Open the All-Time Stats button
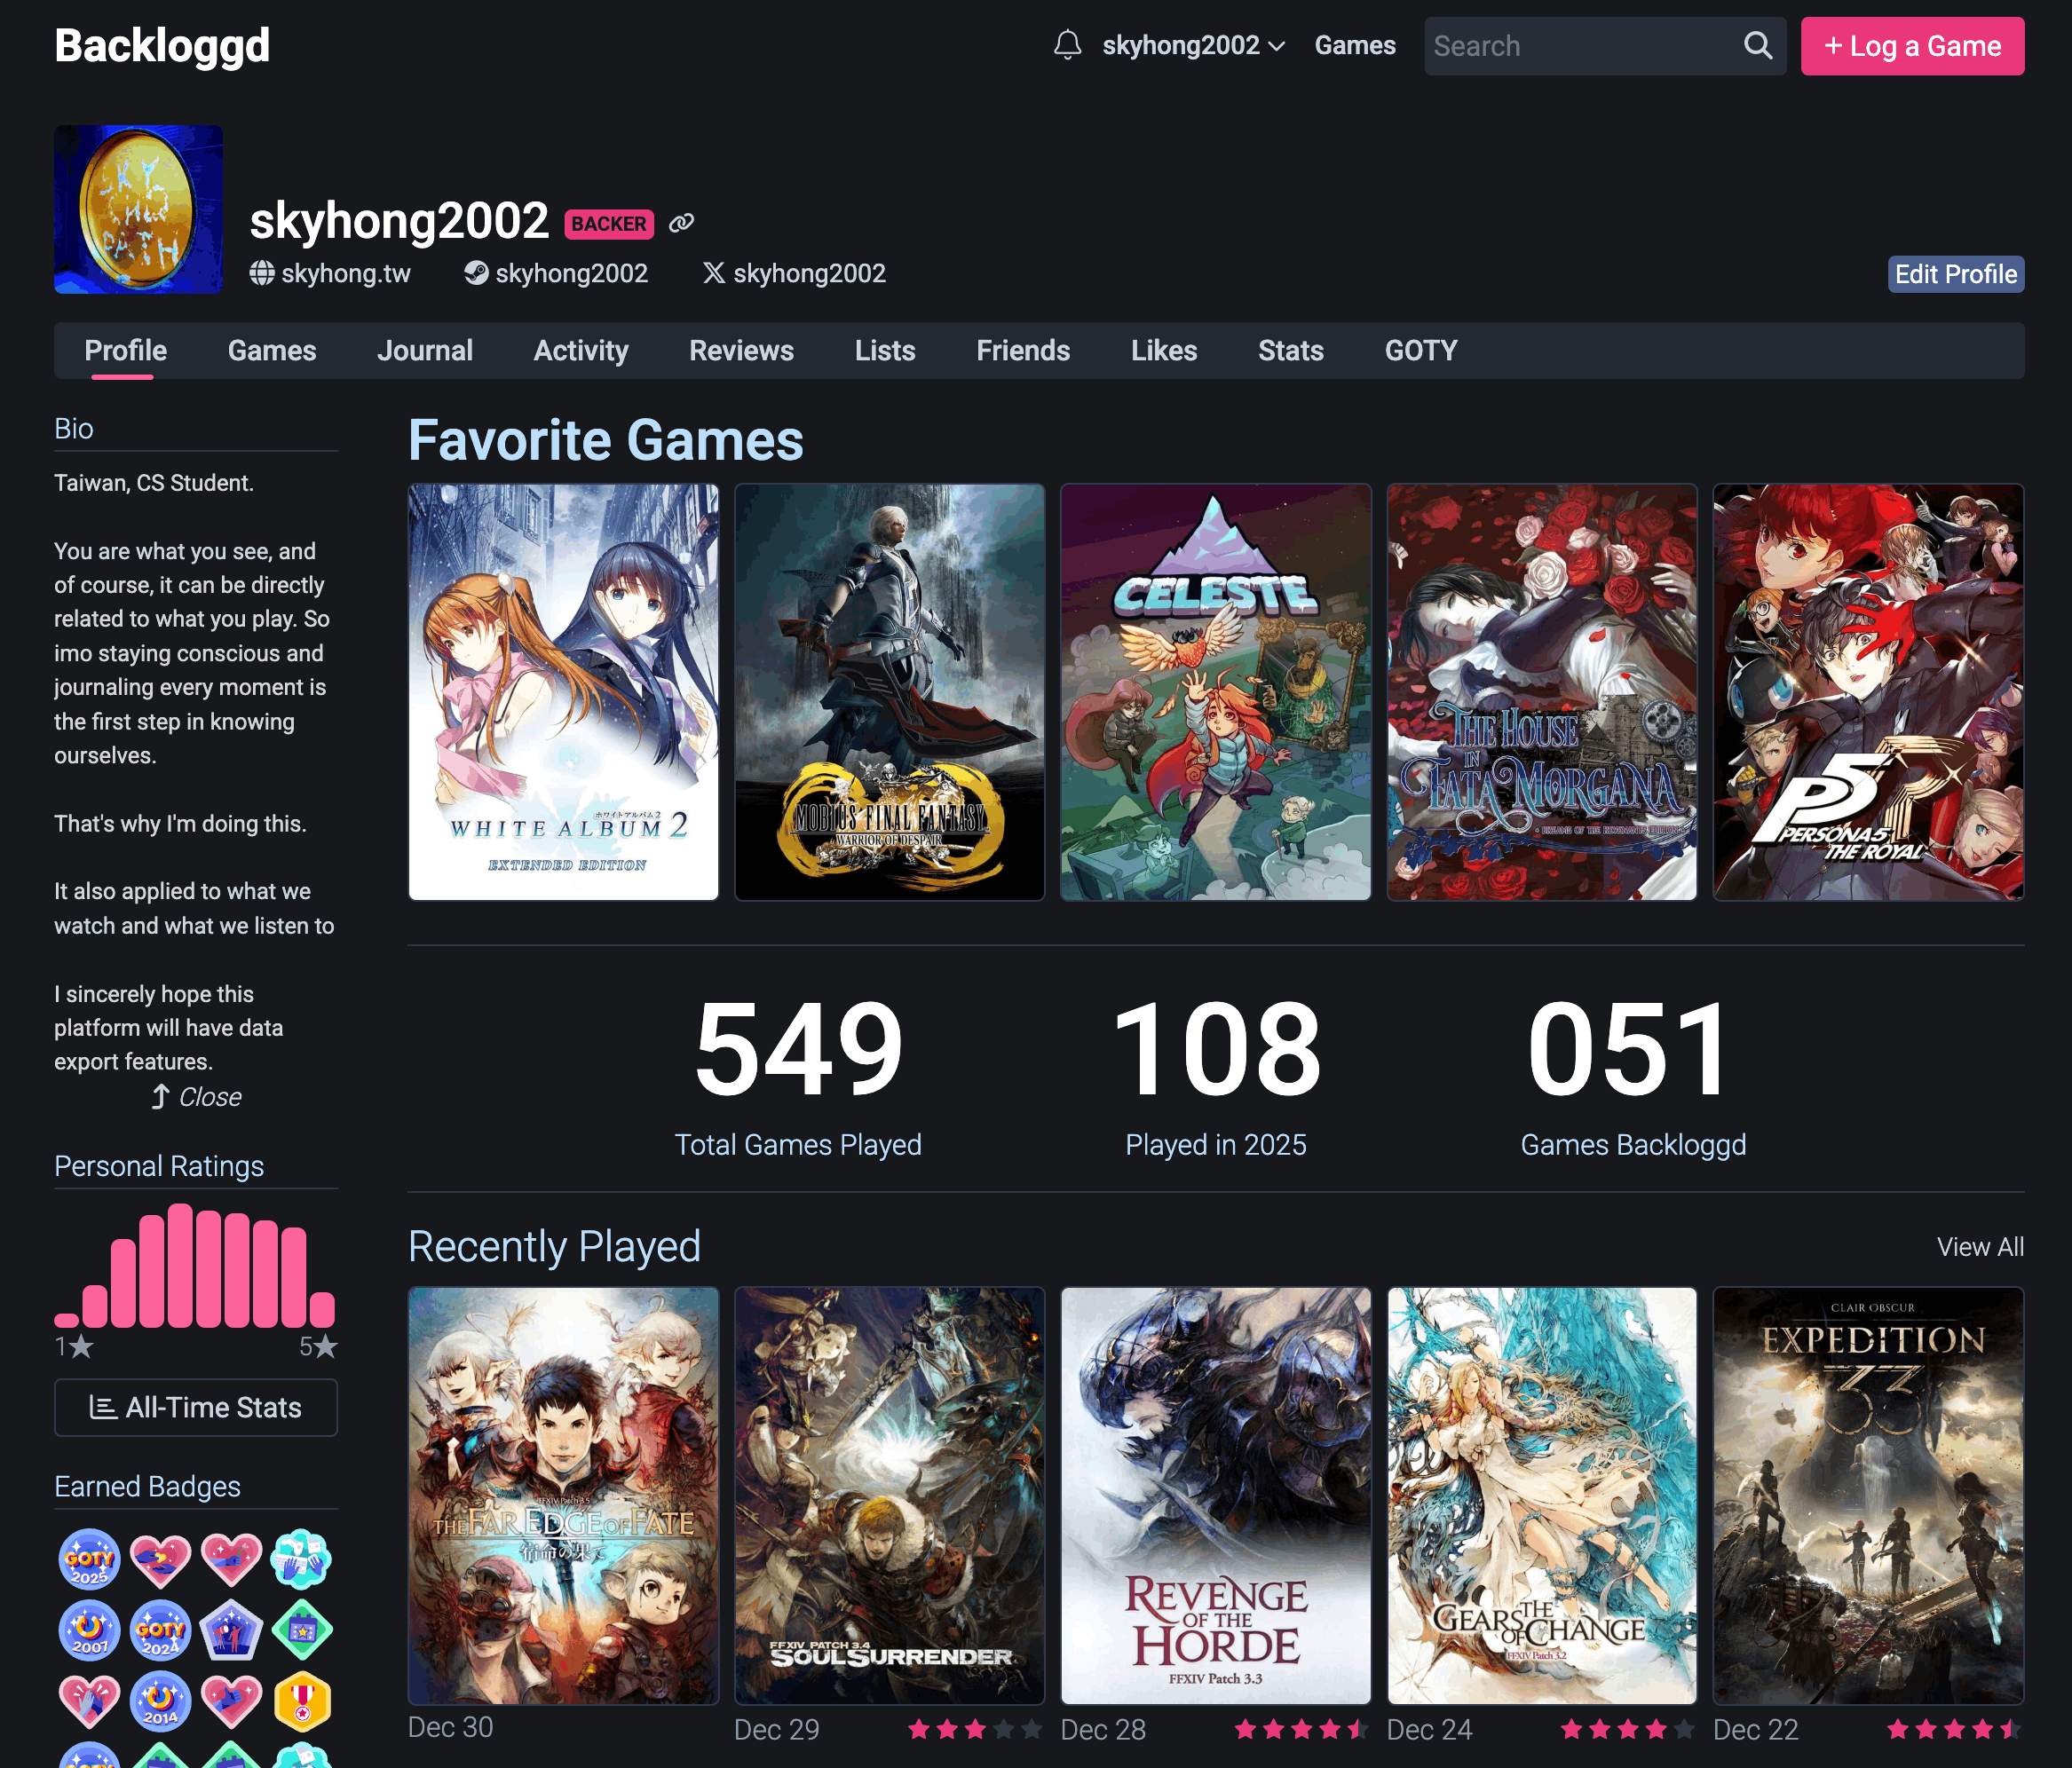Image resolution: width=2072 pixels, height=1768 pixels. pyautogui.click(x=196, y=1408)
